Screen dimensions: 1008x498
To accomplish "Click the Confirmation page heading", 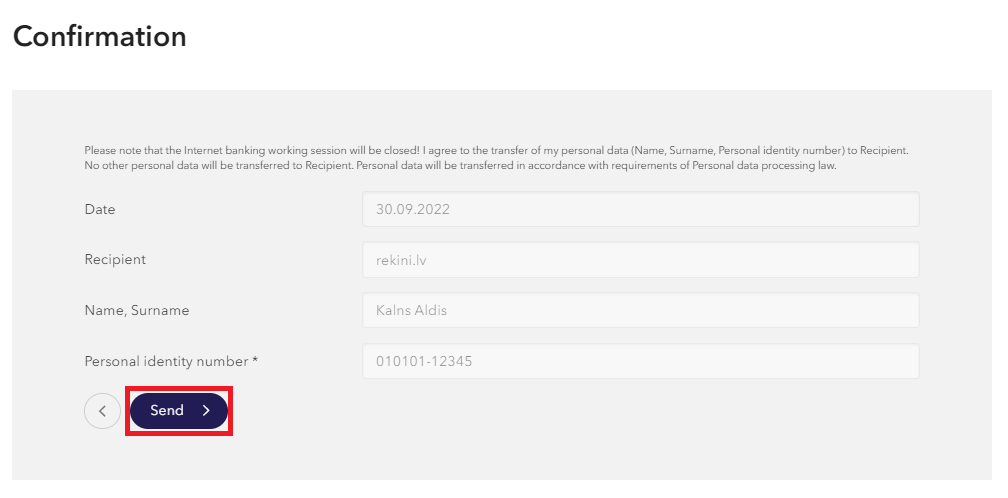I will [x=100, y=37].
